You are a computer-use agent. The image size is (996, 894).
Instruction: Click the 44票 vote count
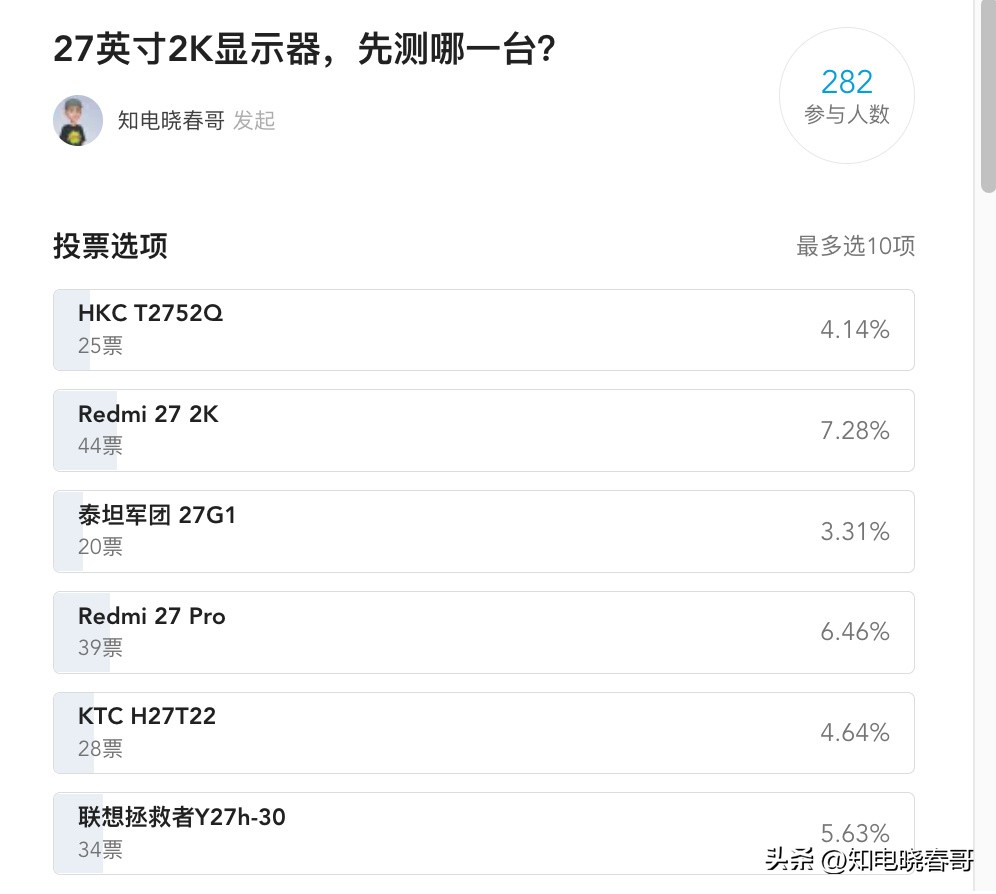coord(100,446)
